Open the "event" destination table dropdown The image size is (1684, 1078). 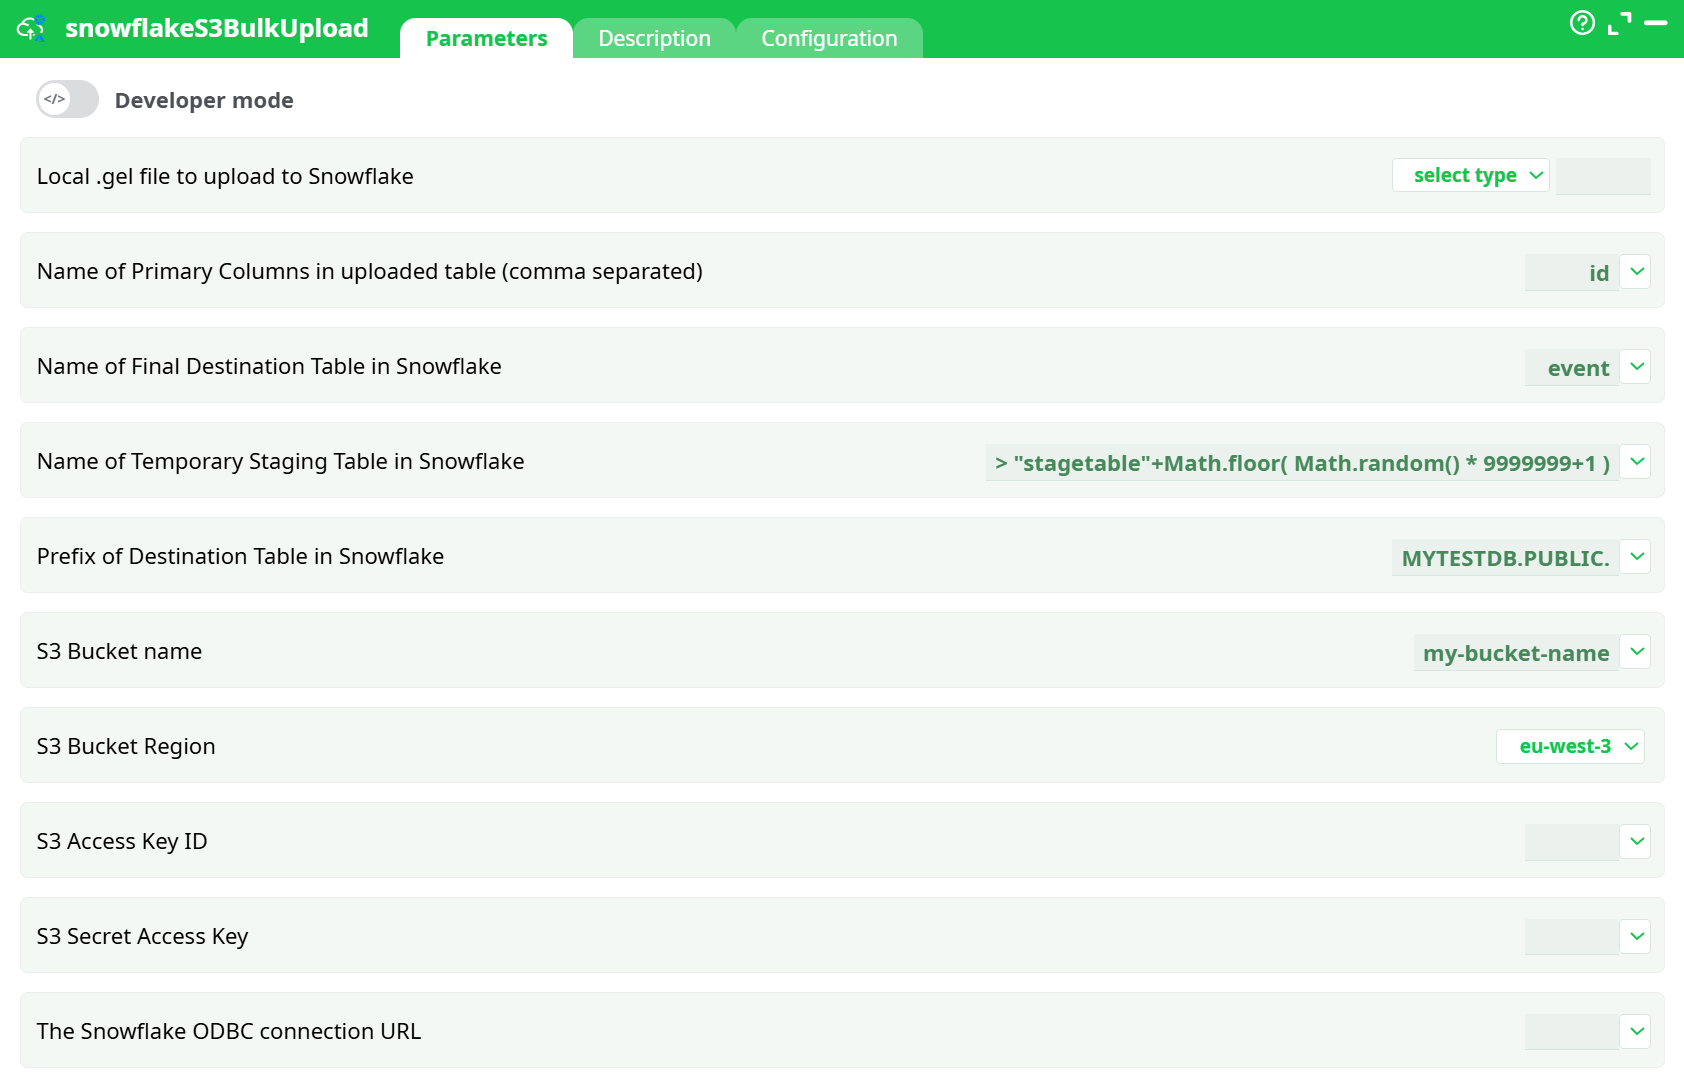1636,366
